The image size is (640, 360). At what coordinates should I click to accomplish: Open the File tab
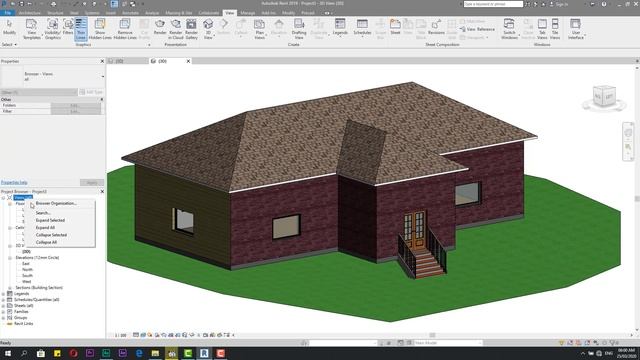click(8, 13)
